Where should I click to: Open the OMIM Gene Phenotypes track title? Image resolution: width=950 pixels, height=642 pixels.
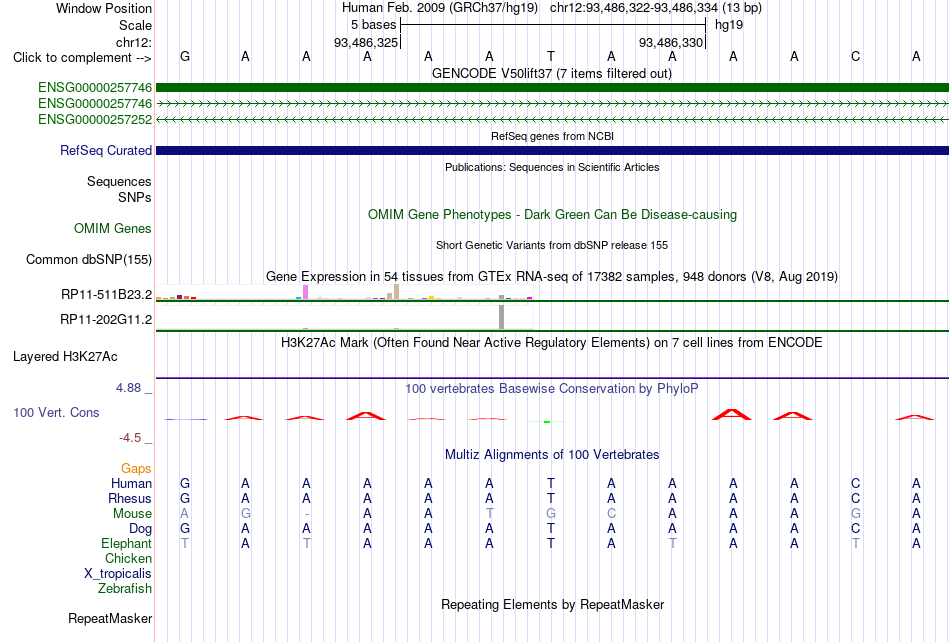[x=552, y=214]
